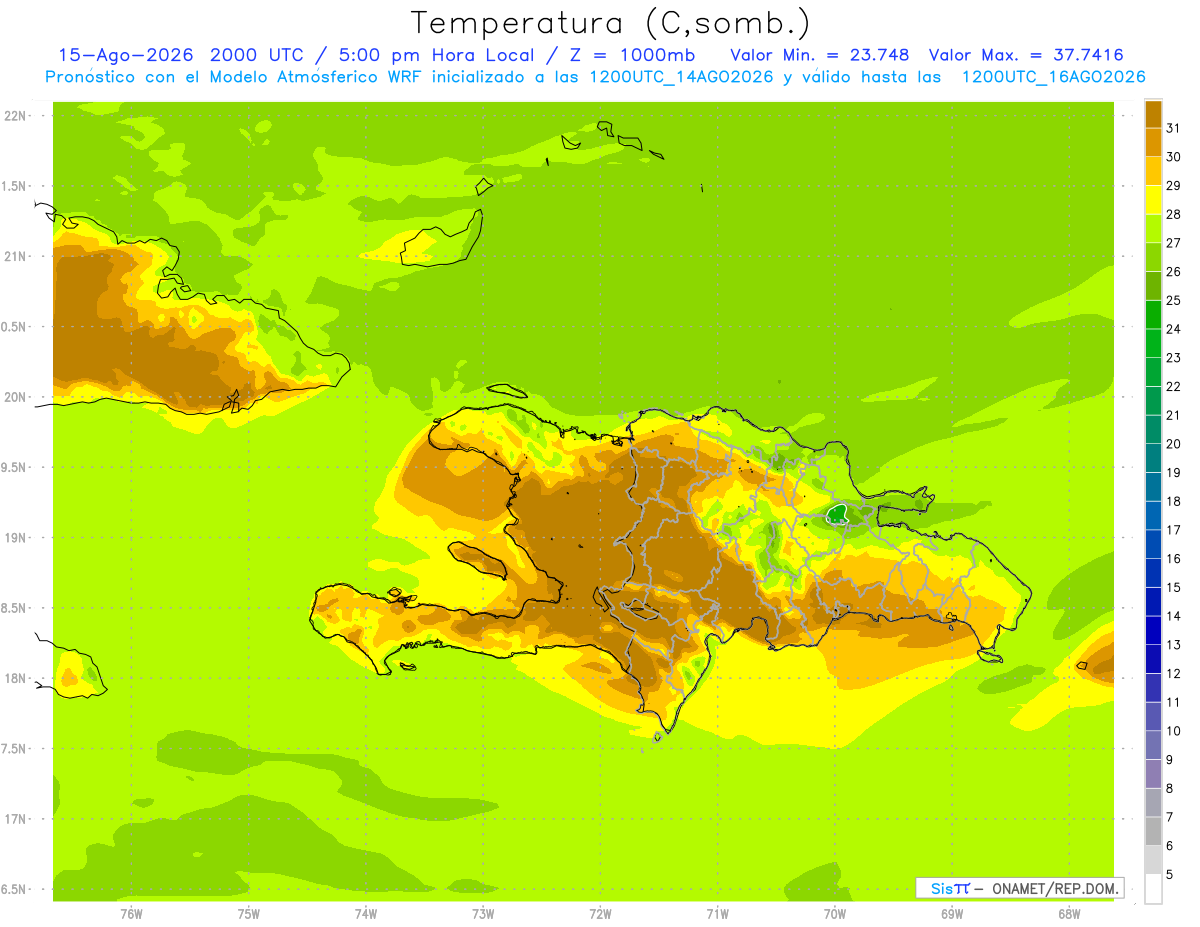The height and width of the screenshot is (927, 1200).
Task: Click the '73W' longitude label
Action: 483,913
